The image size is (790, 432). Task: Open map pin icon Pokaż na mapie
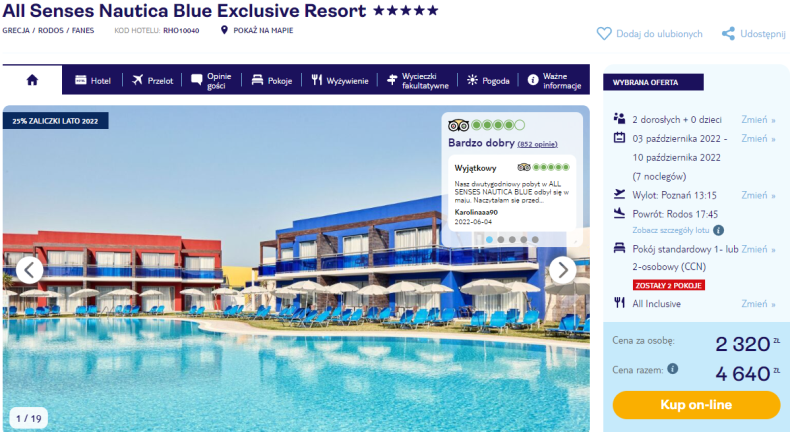coord(224,30)
